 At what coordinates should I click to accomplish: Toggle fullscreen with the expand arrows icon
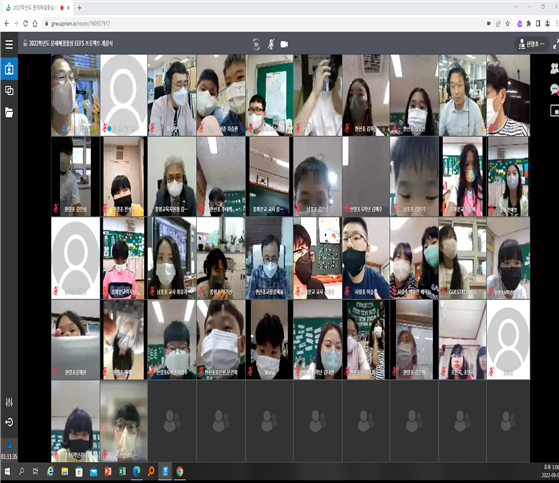point(556,44)
